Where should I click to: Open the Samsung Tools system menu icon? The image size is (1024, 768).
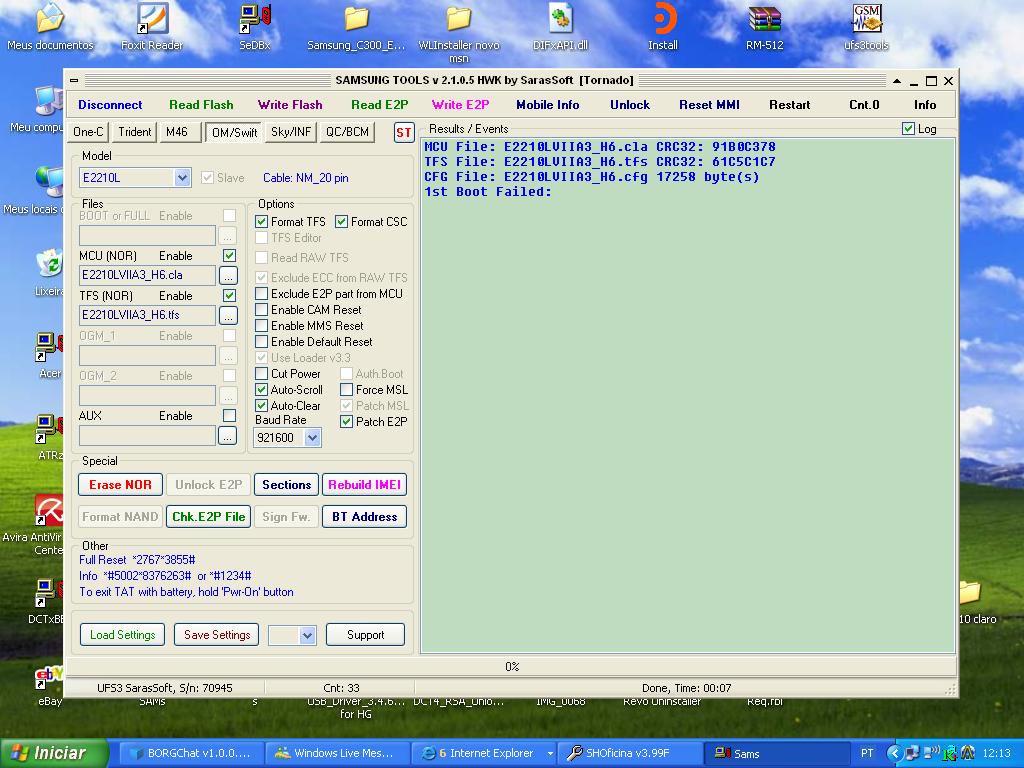click(74, 80)
